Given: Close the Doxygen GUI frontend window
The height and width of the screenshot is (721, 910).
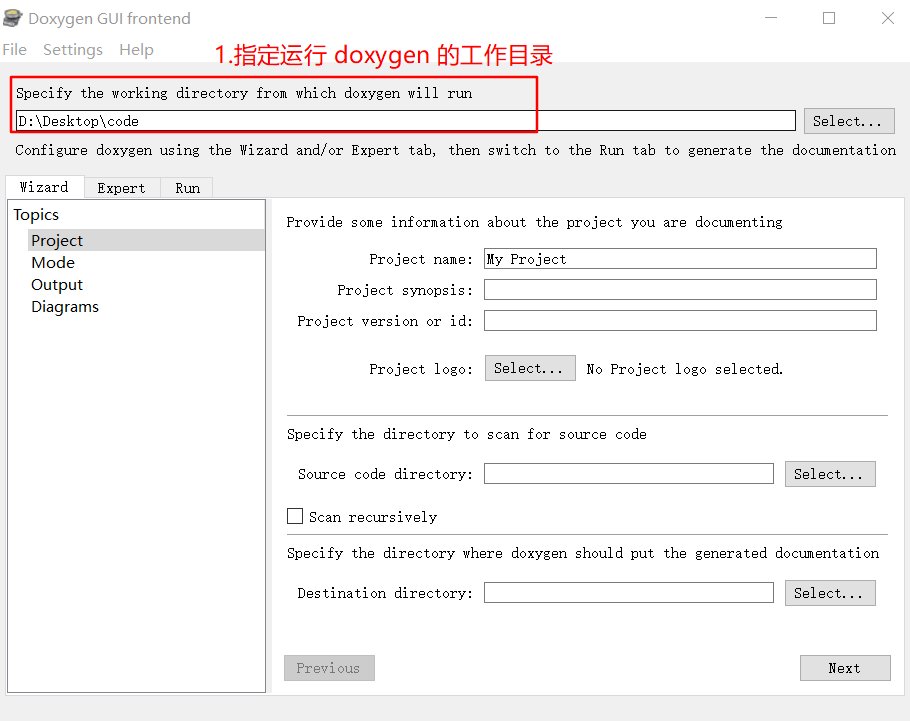Looking at the screenshot, I should 887,18.
